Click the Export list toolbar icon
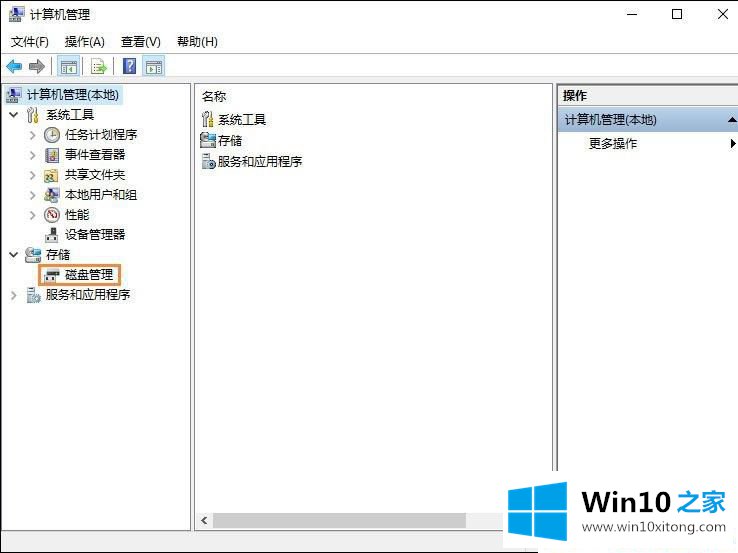738x553 pixels. [99, 67]
